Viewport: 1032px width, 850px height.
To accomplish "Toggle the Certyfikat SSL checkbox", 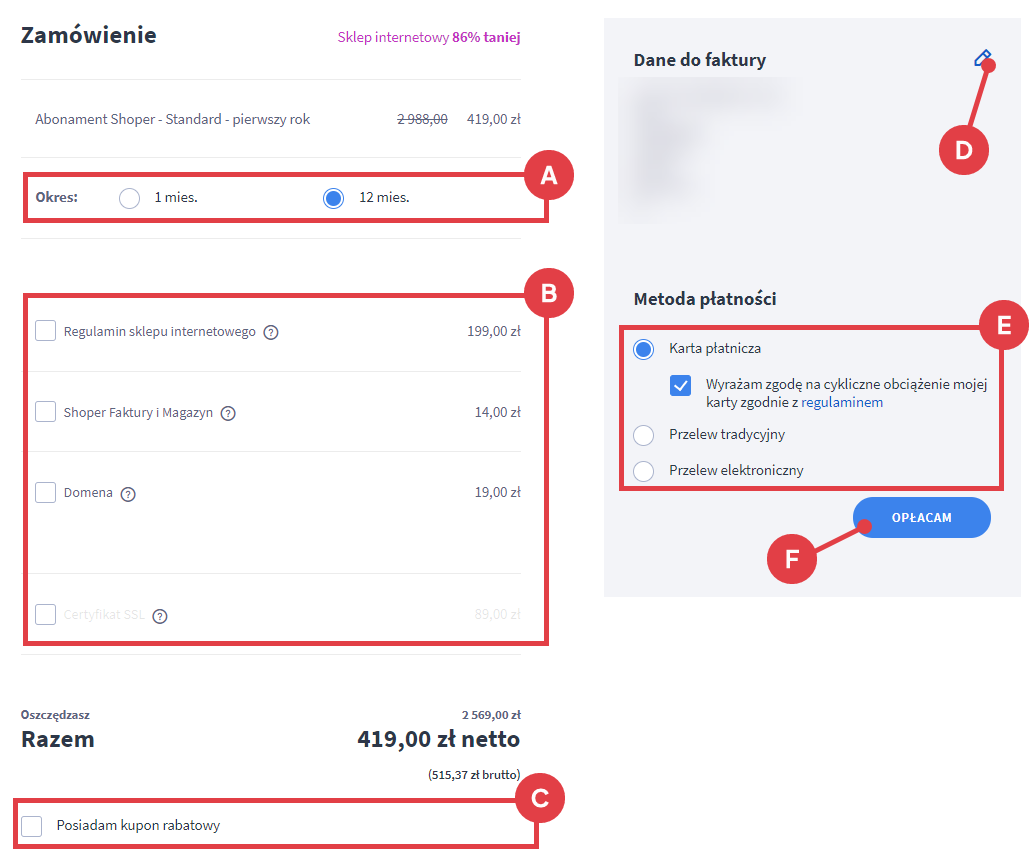I will [x=45, y=614].
